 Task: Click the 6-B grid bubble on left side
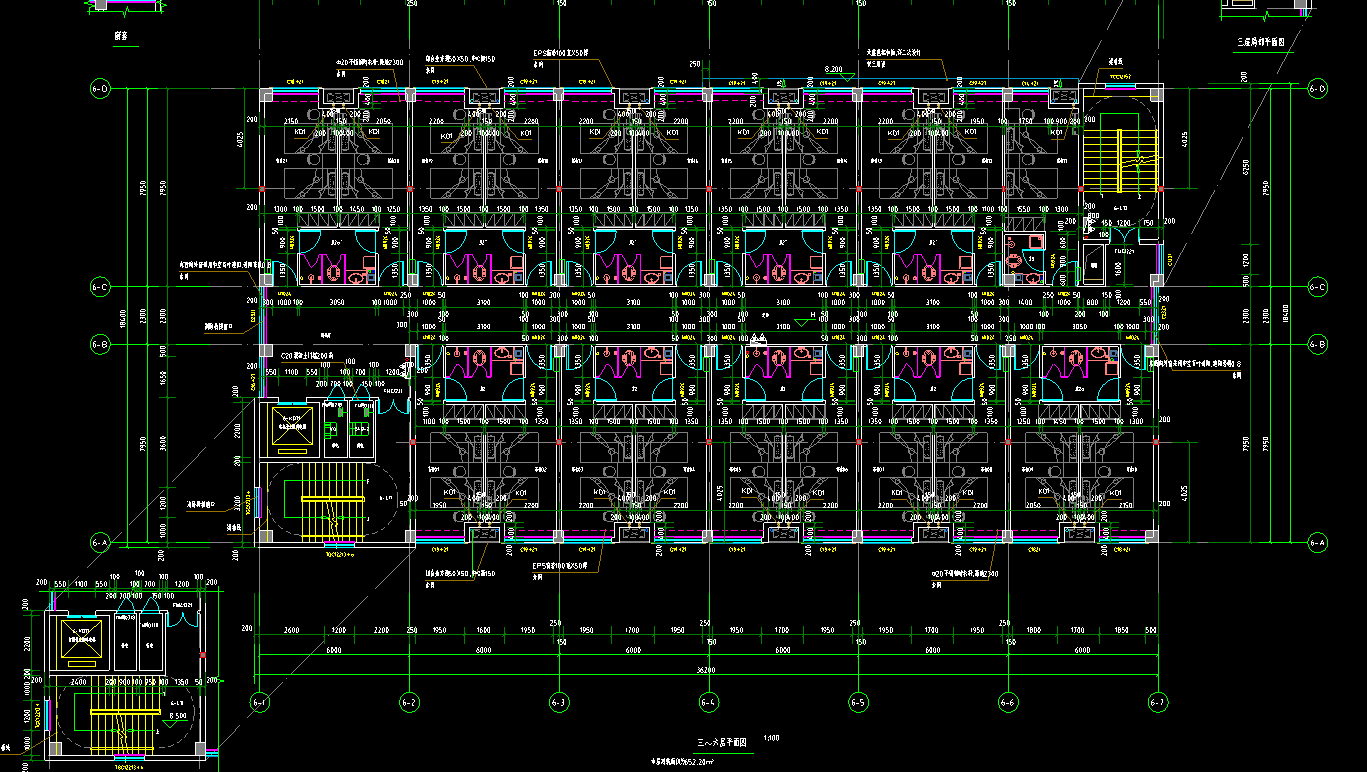pyautogui.click(x=99, y=345)
